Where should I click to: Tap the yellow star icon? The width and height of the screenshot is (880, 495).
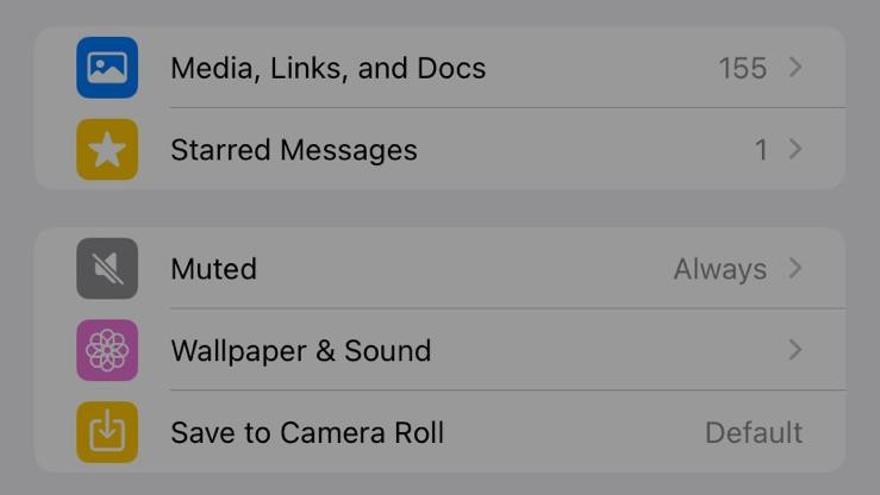tap(107, 149)
